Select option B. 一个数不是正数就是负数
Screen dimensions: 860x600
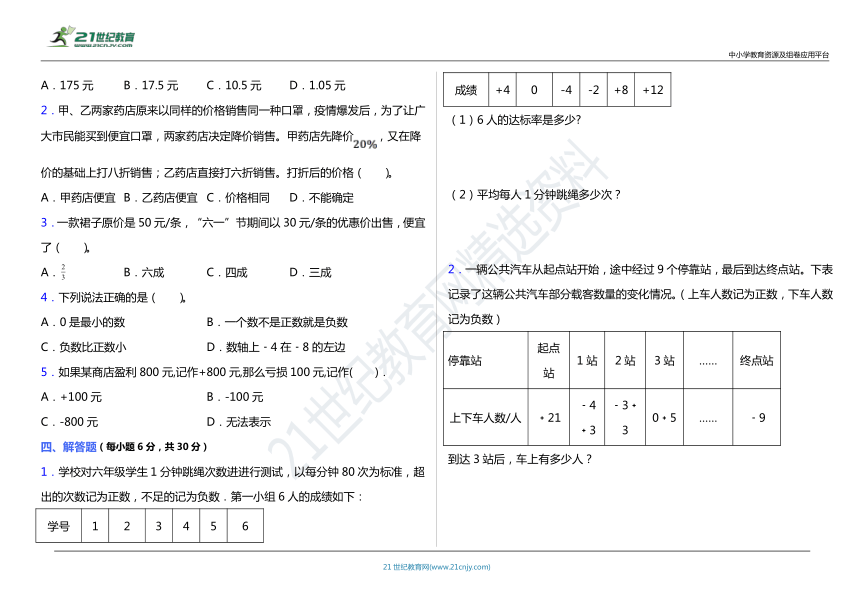[x=277, y=322]
